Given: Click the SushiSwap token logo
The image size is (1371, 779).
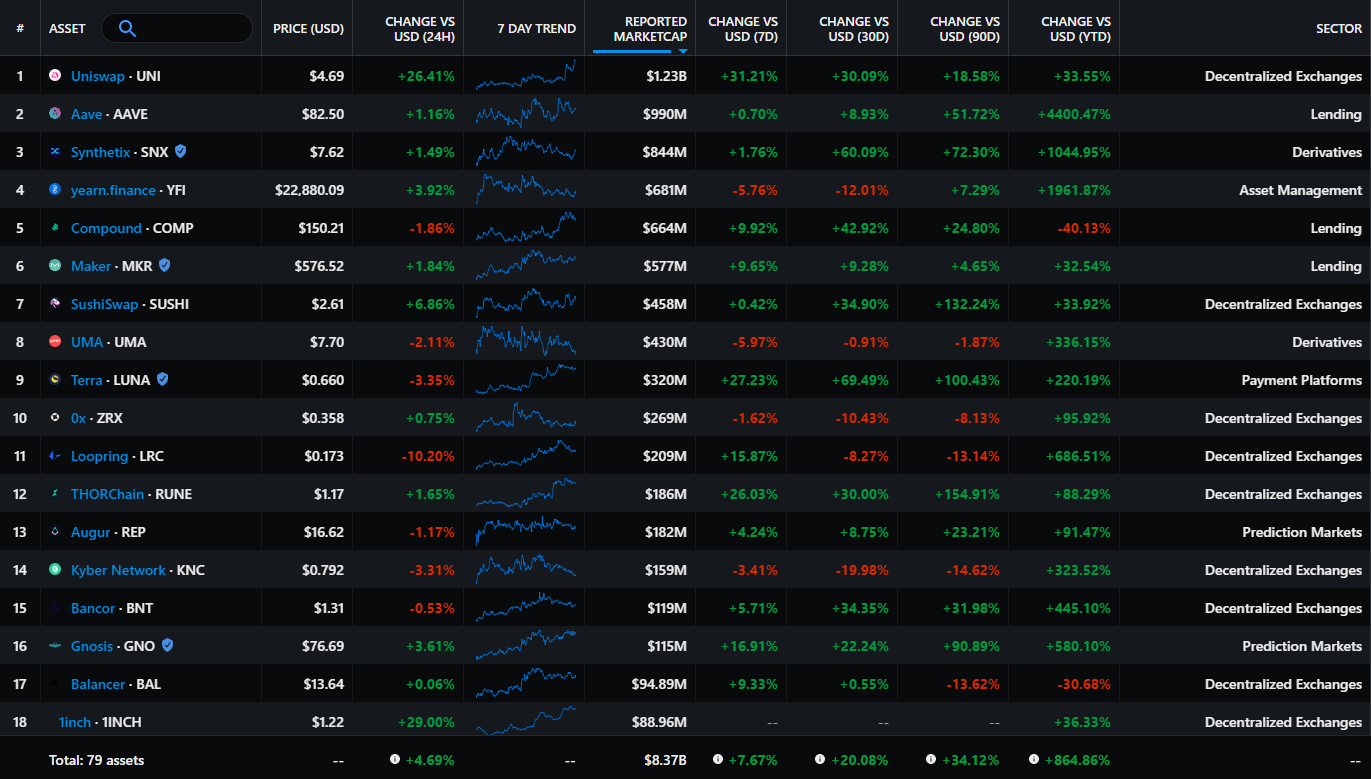Looking at the screenshot, I should click(x=54, y=303).
